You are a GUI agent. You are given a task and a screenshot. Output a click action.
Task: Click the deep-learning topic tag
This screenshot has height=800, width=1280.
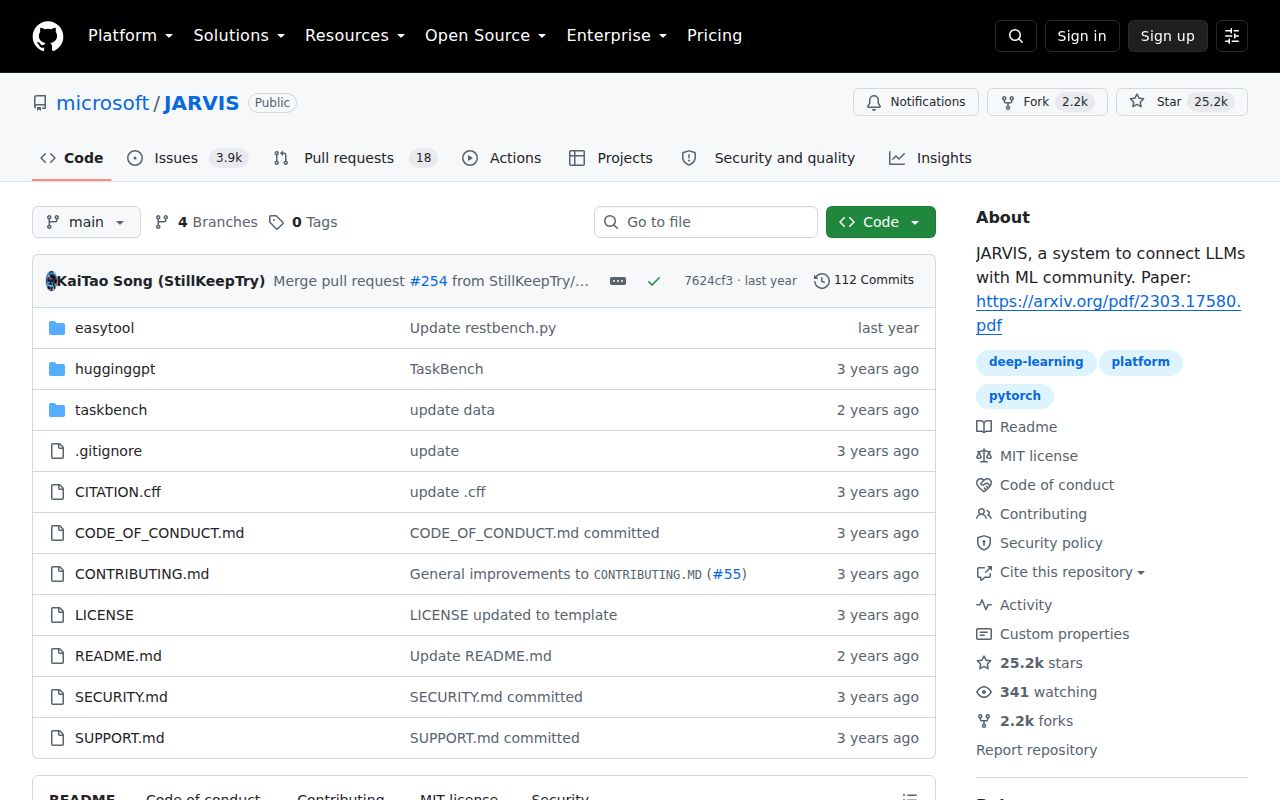click(1036, 362)
